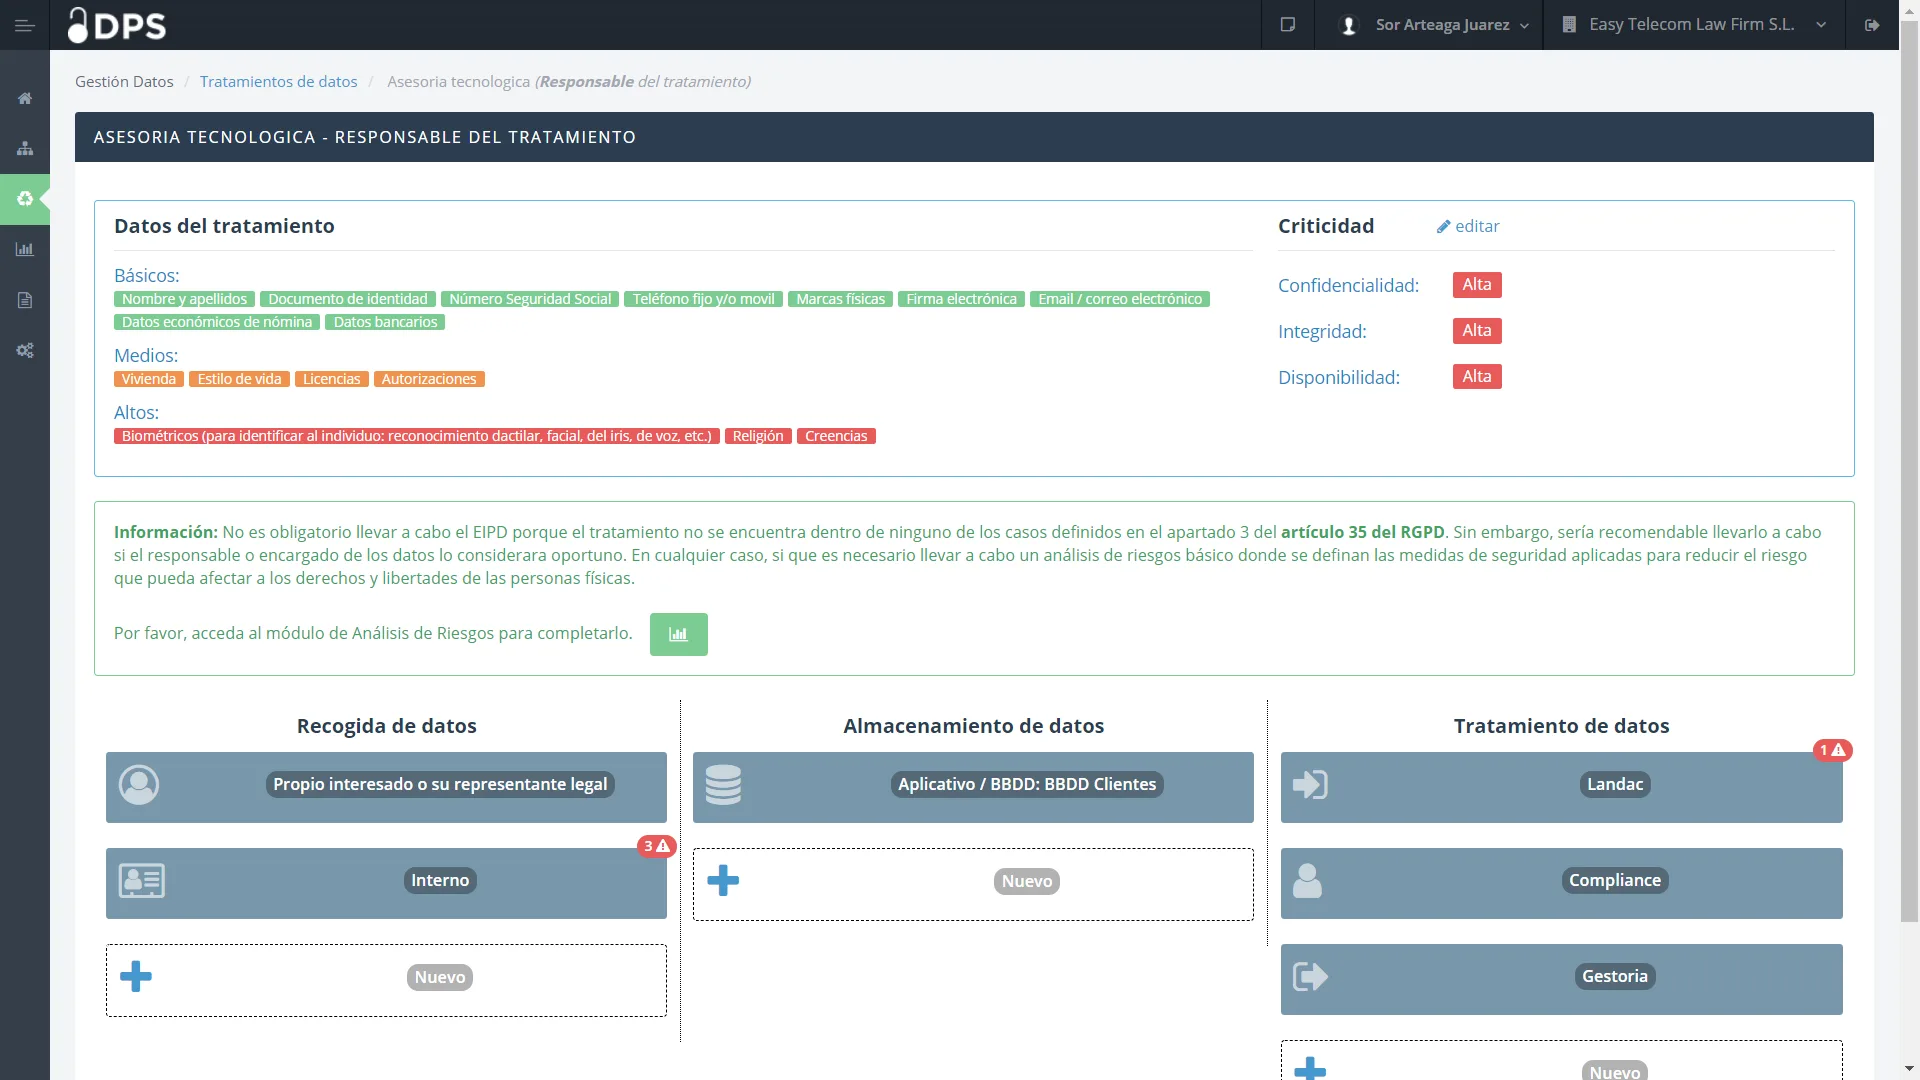Click the database icon on Aplicativo card
The image size is (1920, 1080).
coord(723,785)
